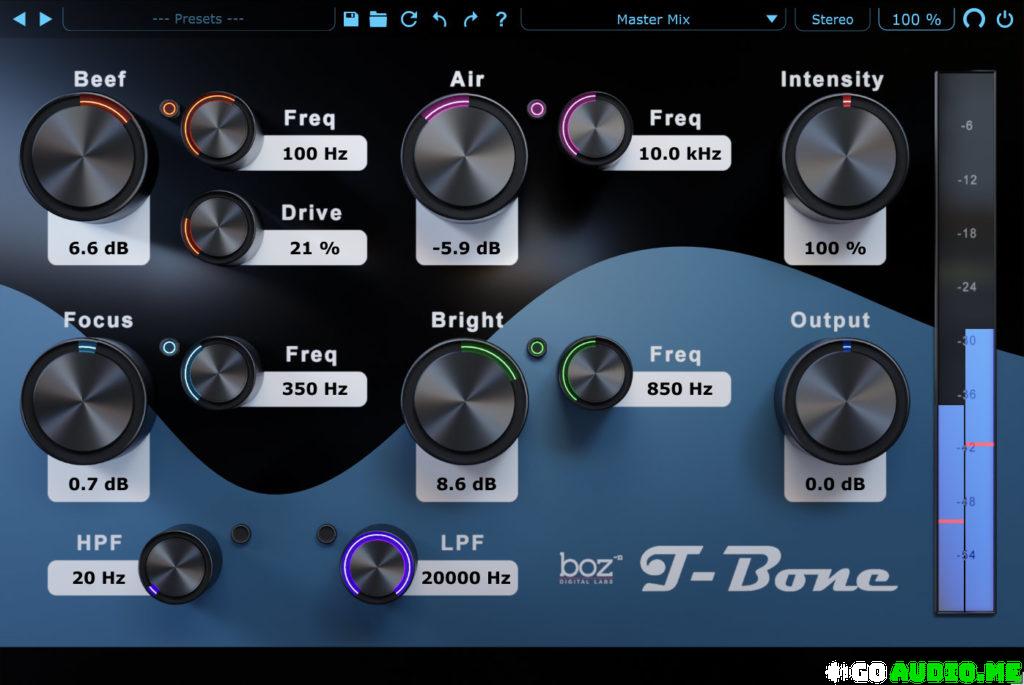Image resolution: width=1024 pixels, height=685 pixels.
Task: Enable the LPF filter LED button
Action: (326, 534)
